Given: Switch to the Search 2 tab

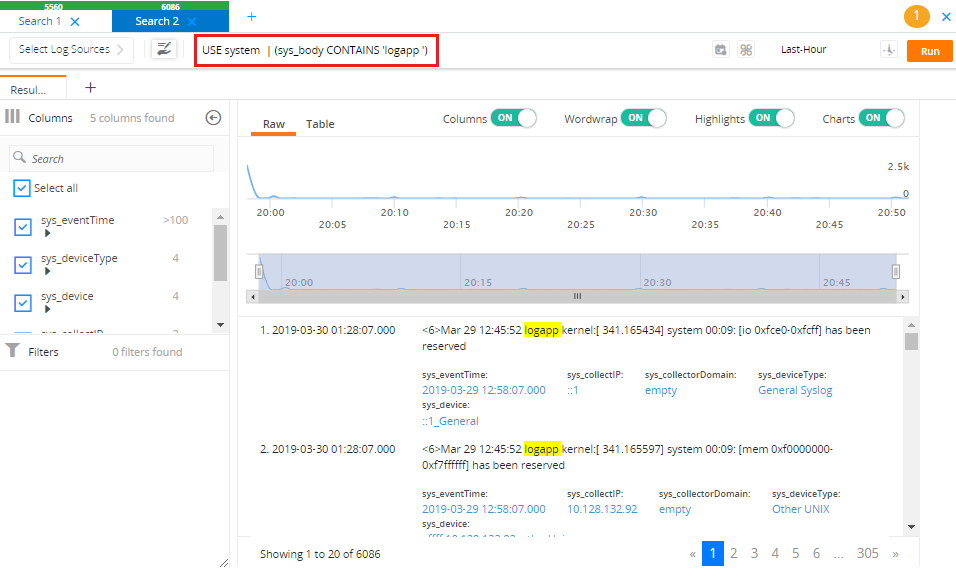Looking at the screenshot, I should click(x=157, y=21).
